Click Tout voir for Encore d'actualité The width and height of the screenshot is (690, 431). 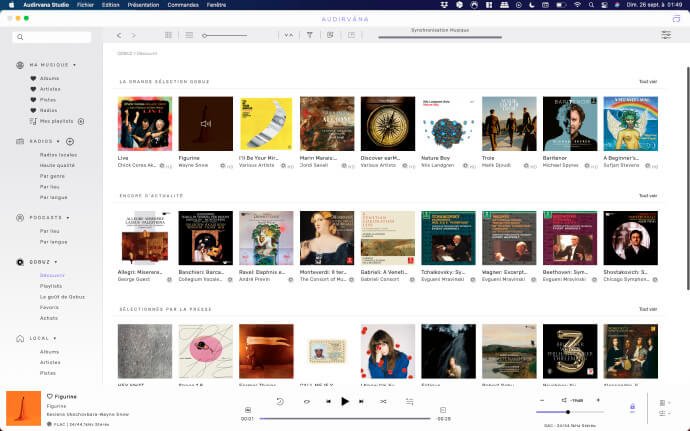648,196
